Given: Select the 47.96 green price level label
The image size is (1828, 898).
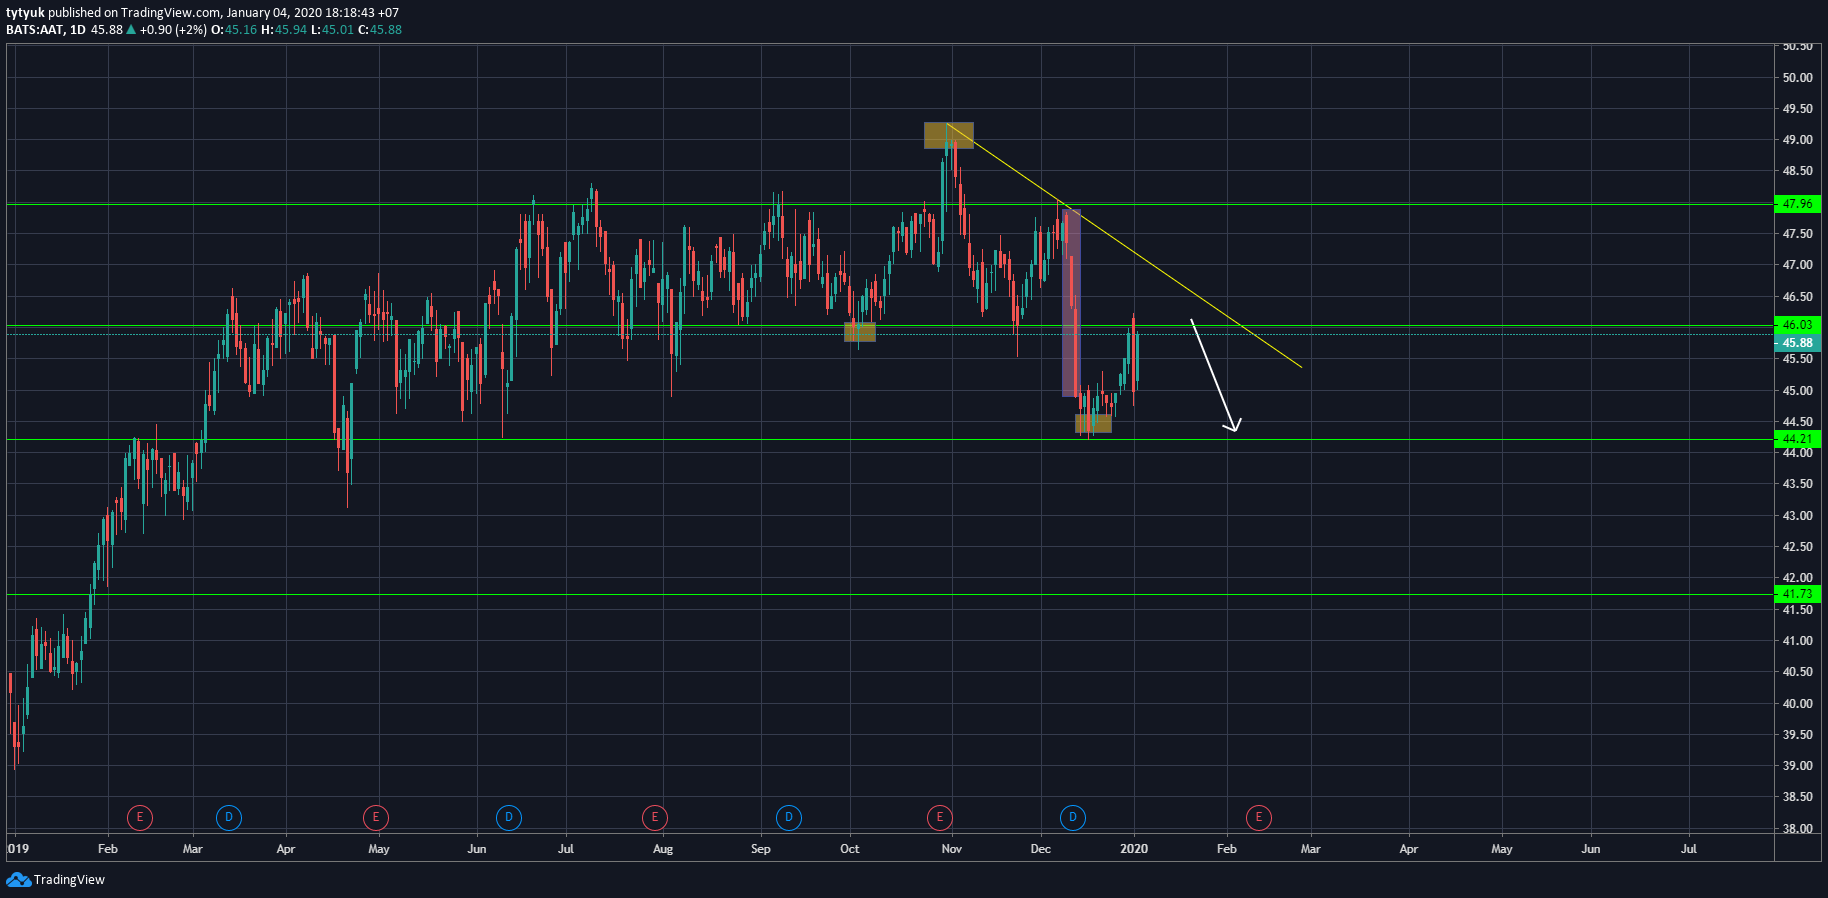Looking at the screenshot, I should point(1798,204).
